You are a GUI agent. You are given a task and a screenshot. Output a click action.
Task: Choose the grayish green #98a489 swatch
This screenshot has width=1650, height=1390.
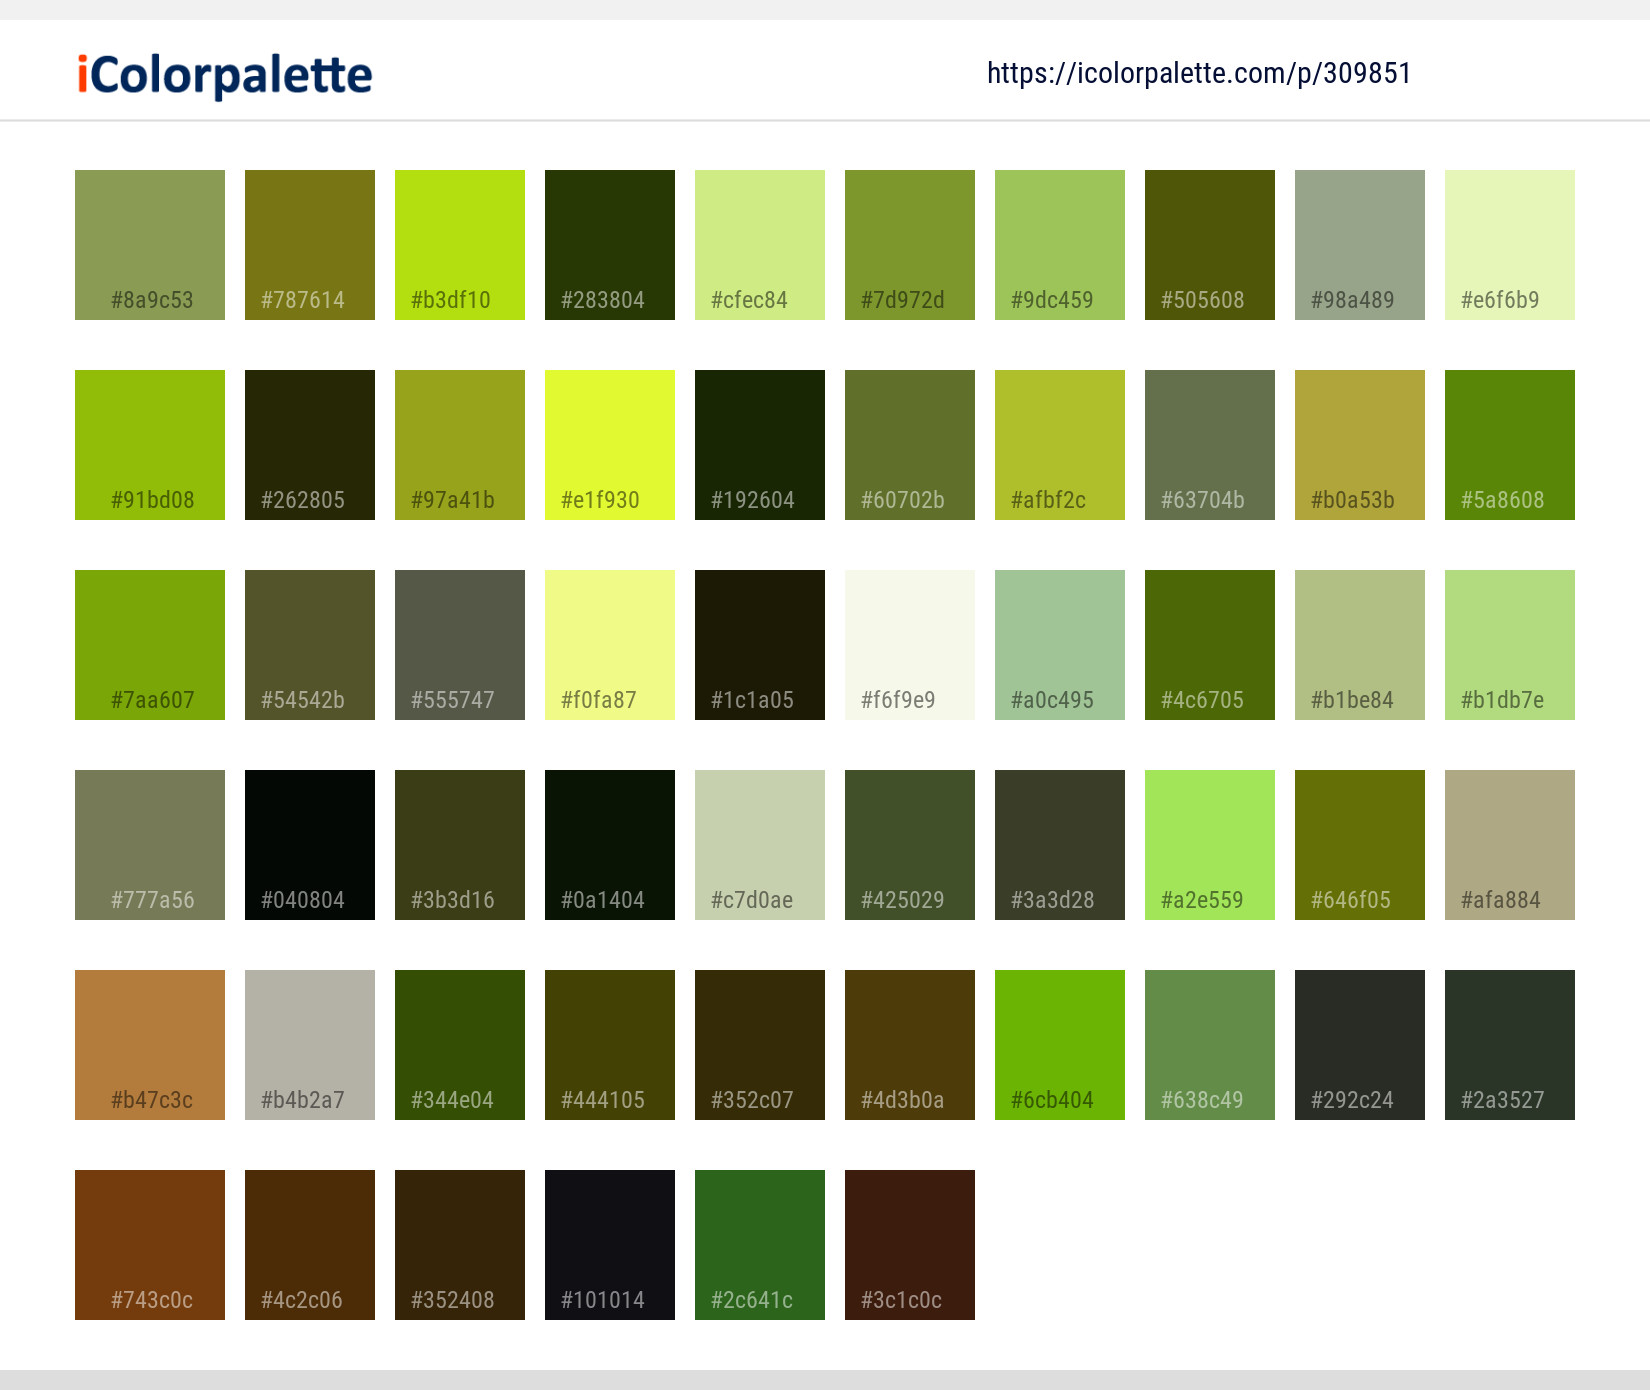coord(1360,245)
